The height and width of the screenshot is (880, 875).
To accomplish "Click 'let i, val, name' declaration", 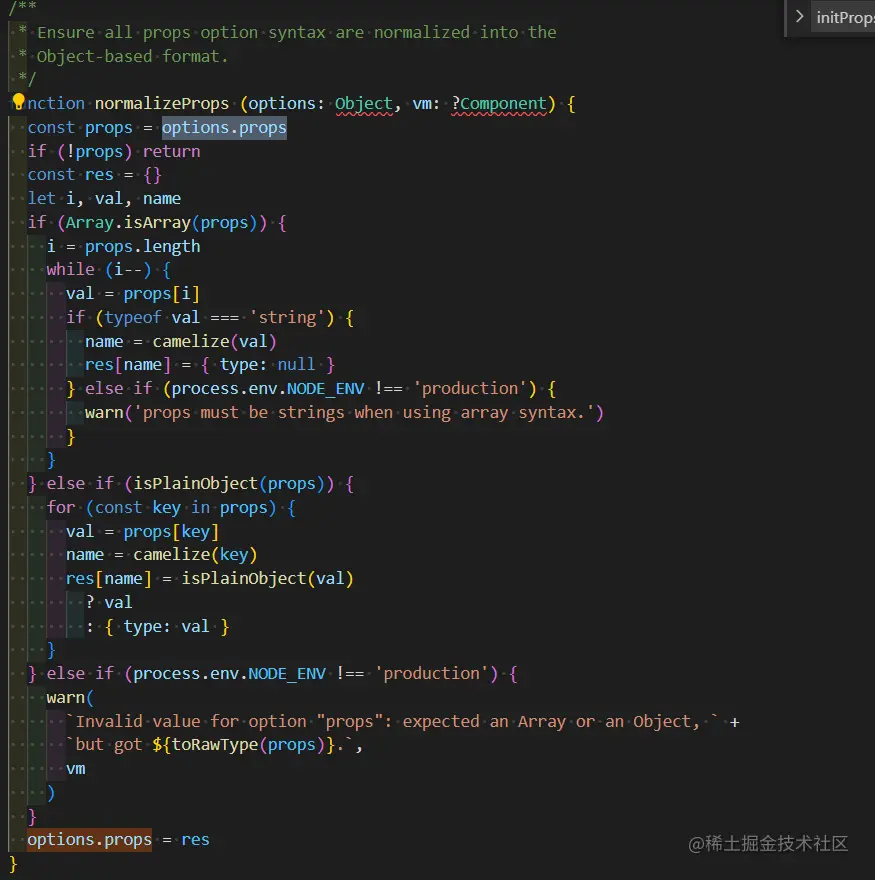I will point(104,199).
